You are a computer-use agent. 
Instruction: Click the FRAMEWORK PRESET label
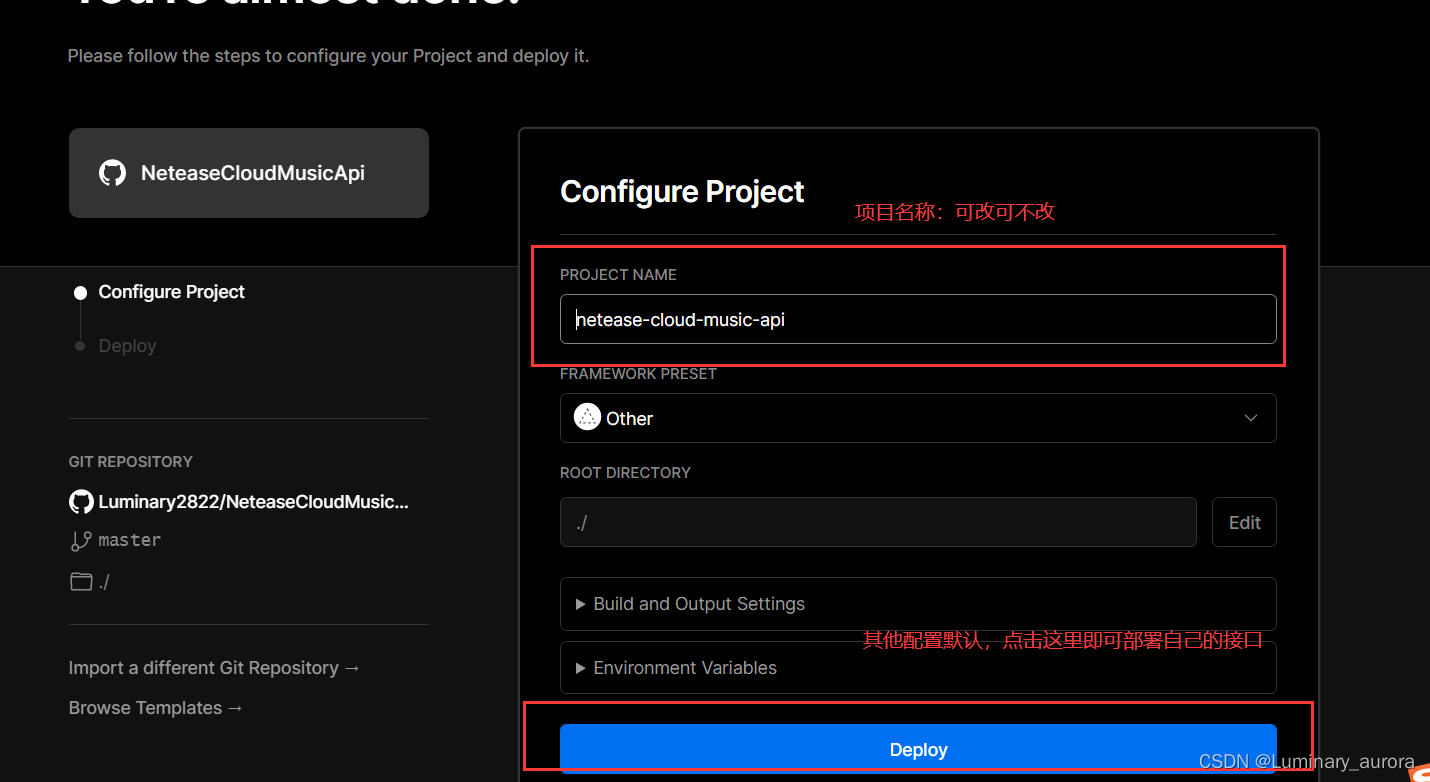(x=638, y=374)
